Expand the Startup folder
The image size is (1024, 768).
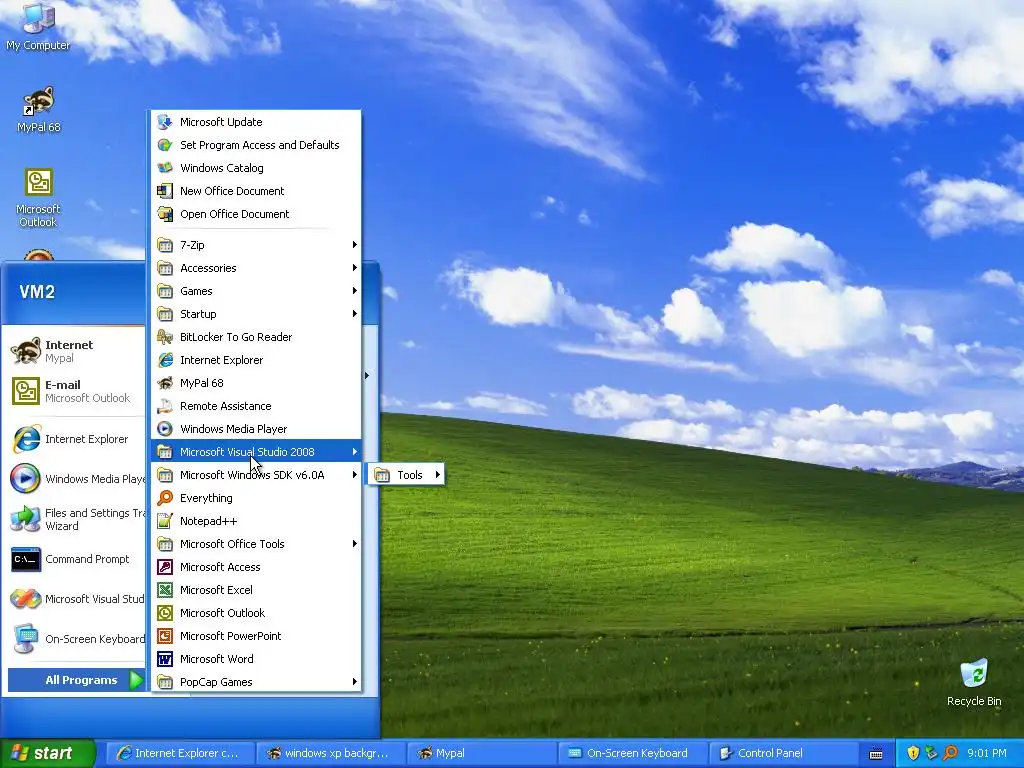(x=256, y=314)
